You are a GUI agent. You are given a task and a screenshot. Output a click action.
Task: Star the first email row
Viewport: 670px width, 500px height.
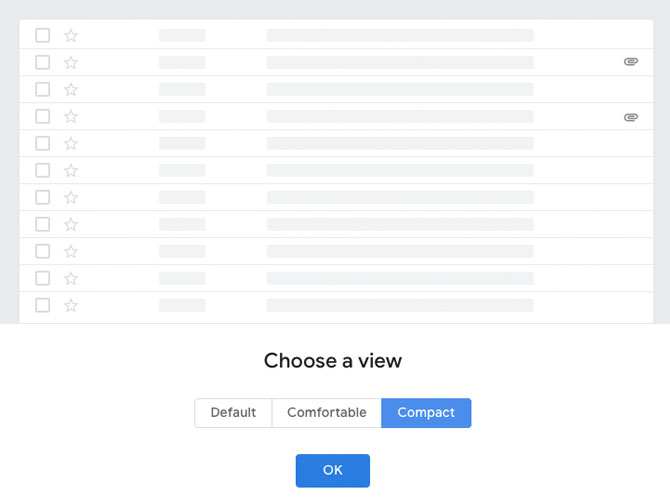point(71,35)
